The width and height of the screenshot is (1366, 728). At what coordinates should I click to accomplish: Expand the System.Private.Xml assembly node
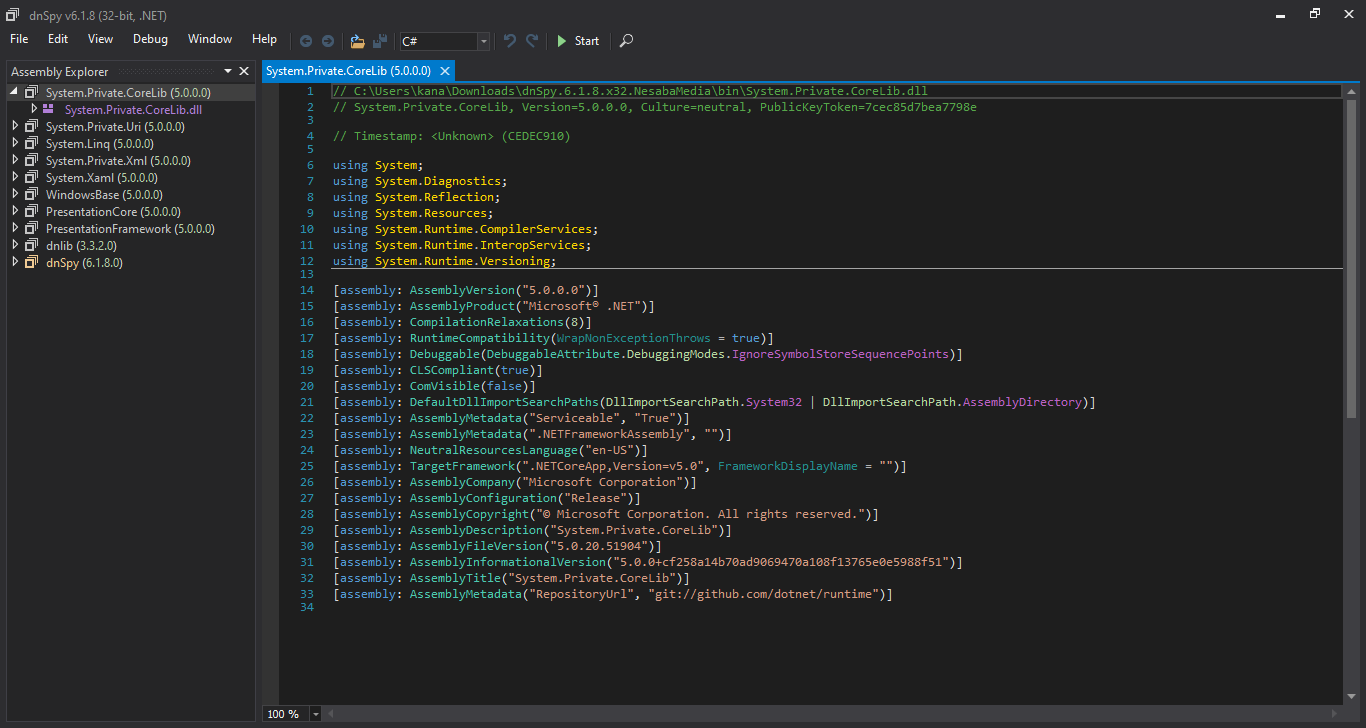[14, 161]
